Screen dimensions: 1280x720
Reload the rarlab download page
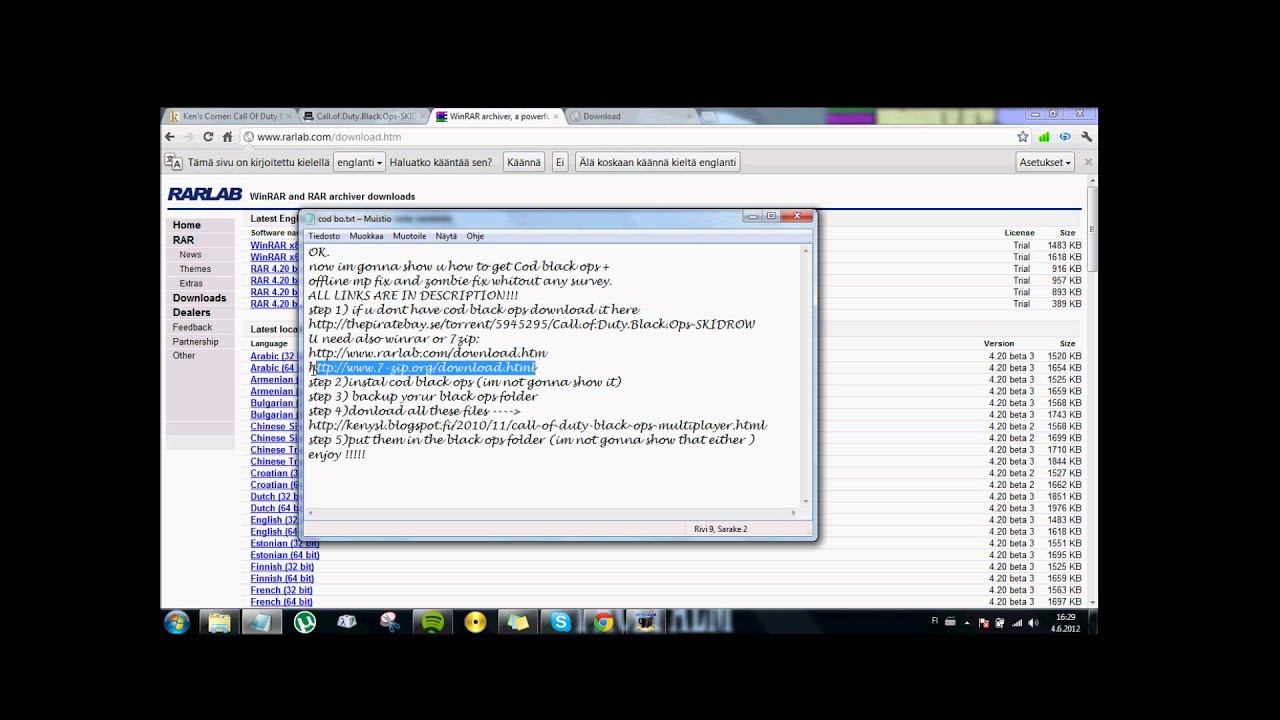tap(208, 137)
